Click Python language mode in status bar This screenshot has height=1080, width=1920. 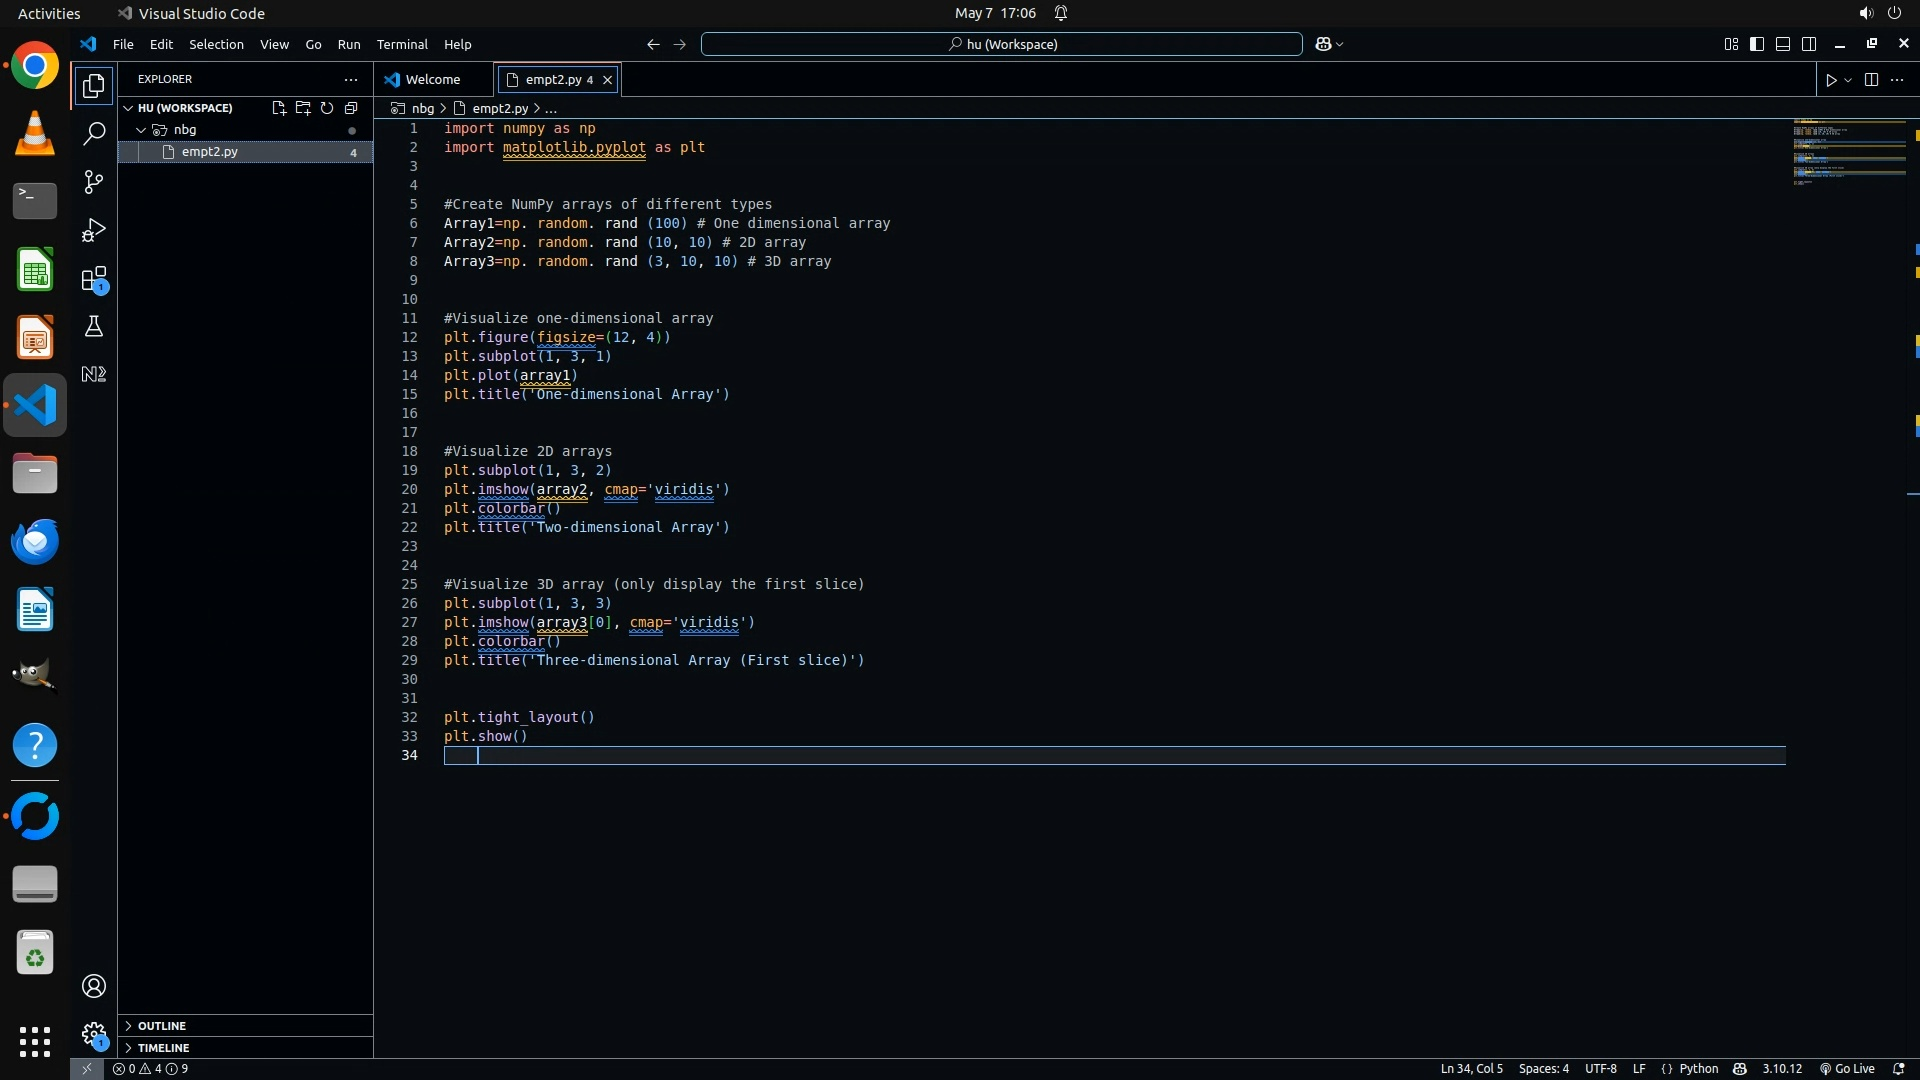pos(1698,1069)
